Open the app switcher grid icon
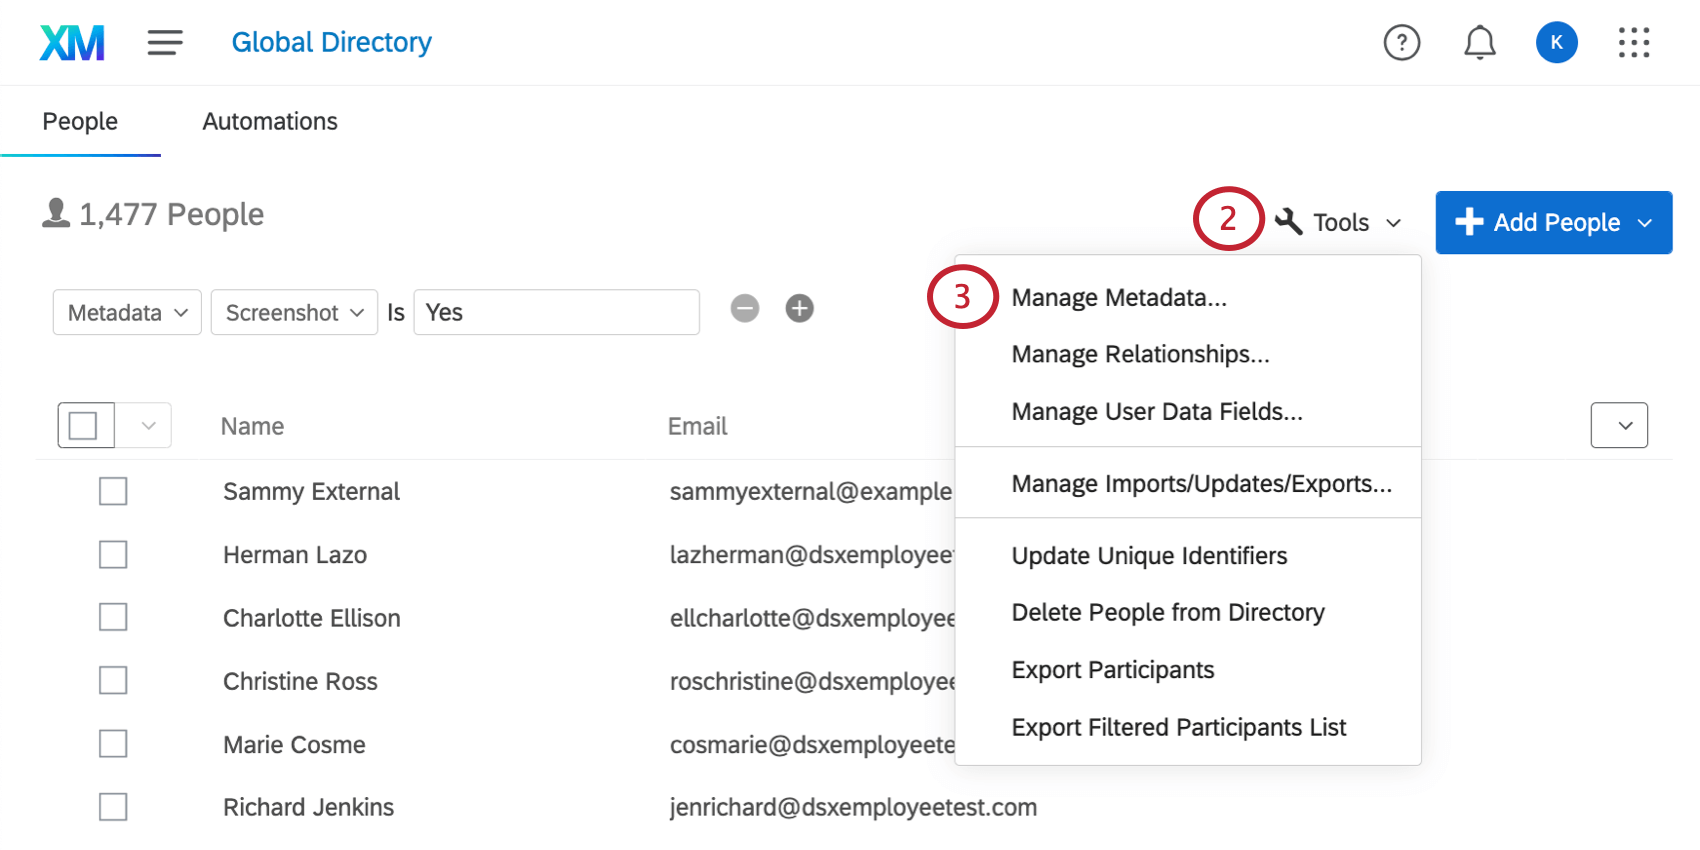The height and width of the screenshot is (850, 1700). pyautogui.click(x=1633, y=43)
